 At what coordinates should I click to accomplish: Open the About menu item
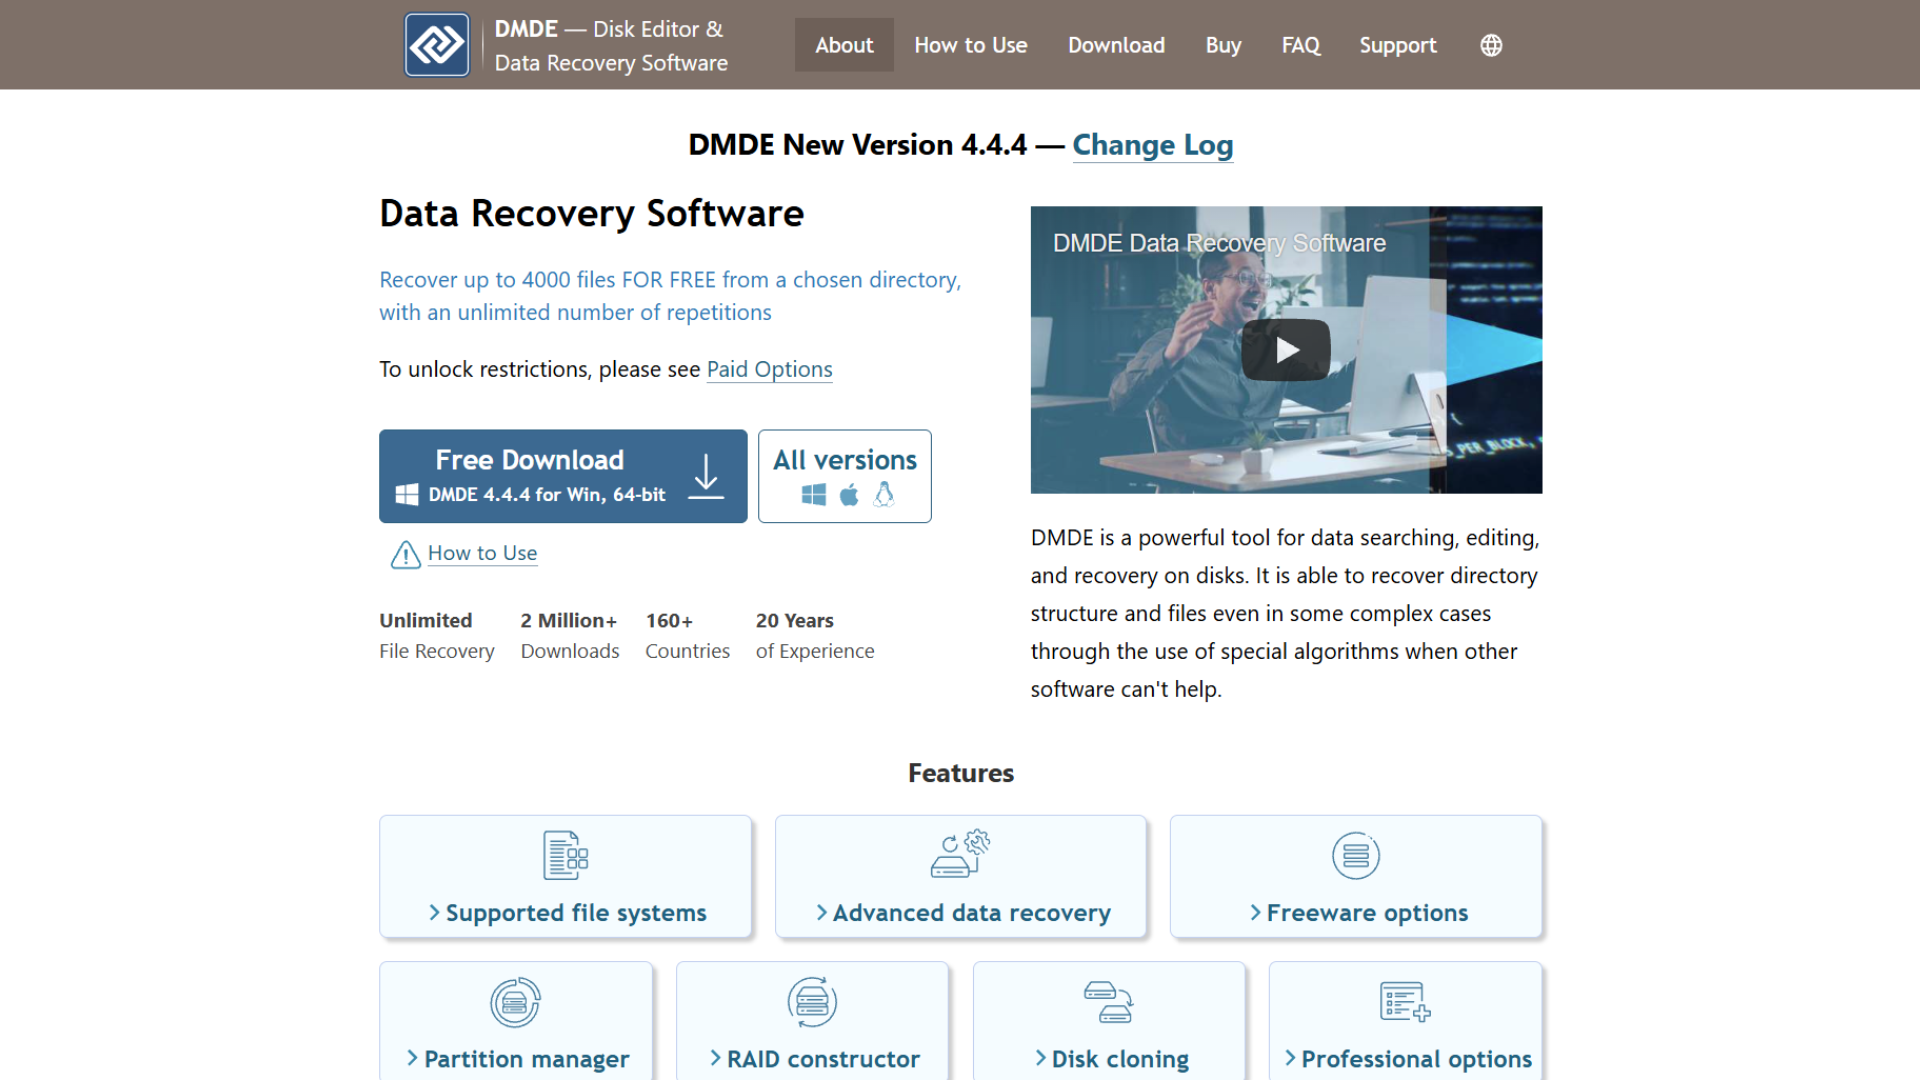[x=844, y=45]
